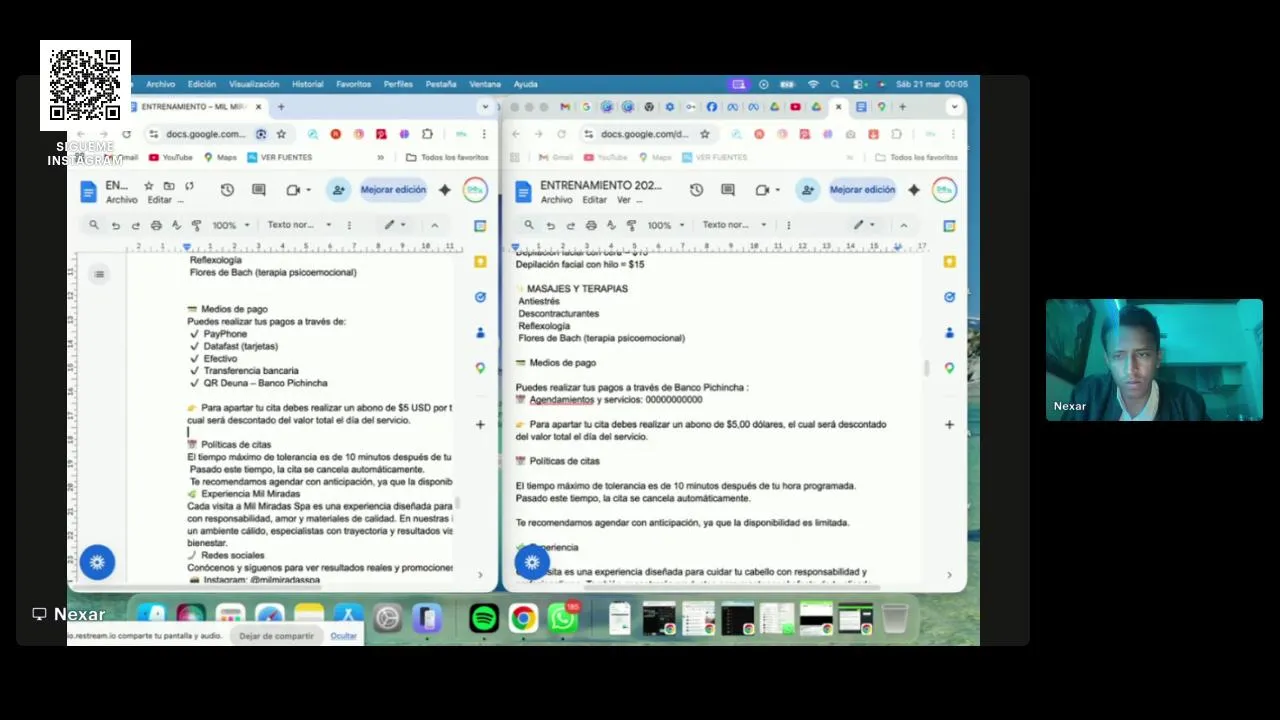1280x720 pixels.
Task: Select paint format in right Docs toolbar
Action: pyautogui.click(x=631, y=225)
